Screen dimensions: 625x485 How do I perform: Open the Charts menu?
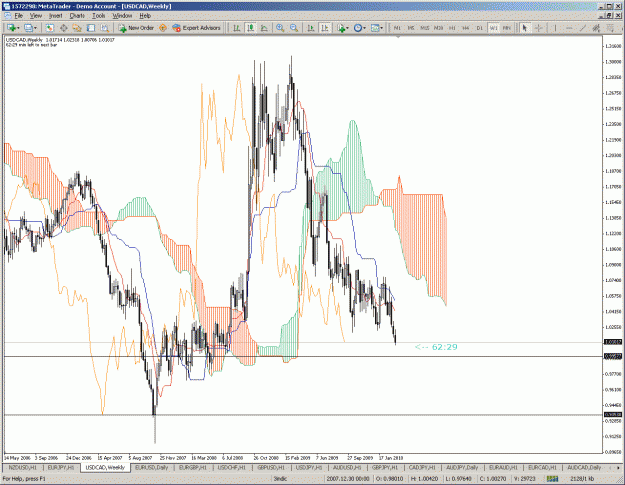click(77, 16)
